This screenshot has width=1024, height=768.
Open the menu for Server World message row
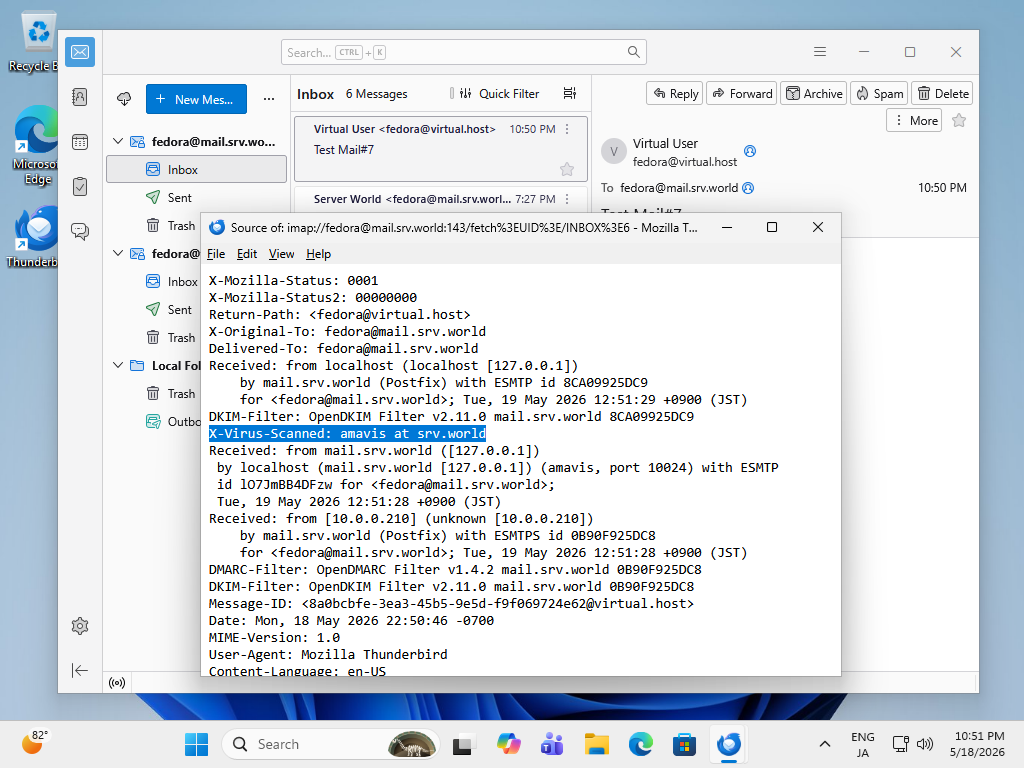tap(567, 199)
